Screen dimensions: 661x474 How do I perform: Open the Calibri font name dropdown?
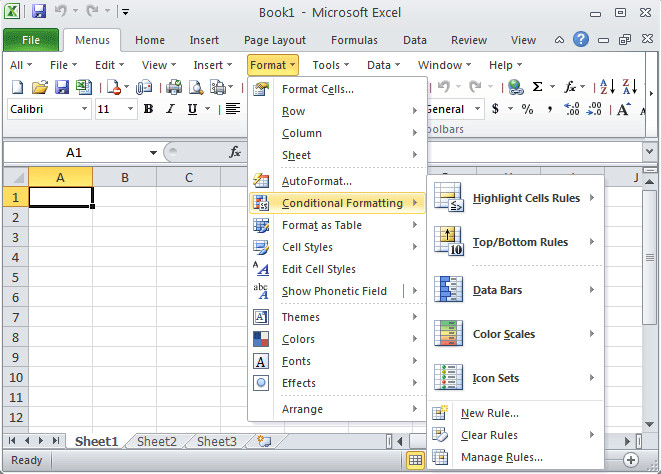pyautogui.click(x=84, y=109)
